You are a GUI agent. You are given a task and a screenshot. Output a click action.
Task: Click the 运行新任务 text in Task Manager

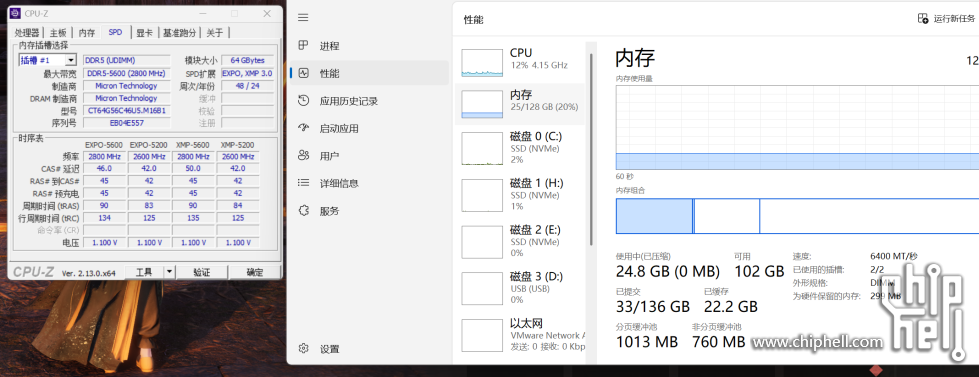pyautogui.click(x=953, y=19)
